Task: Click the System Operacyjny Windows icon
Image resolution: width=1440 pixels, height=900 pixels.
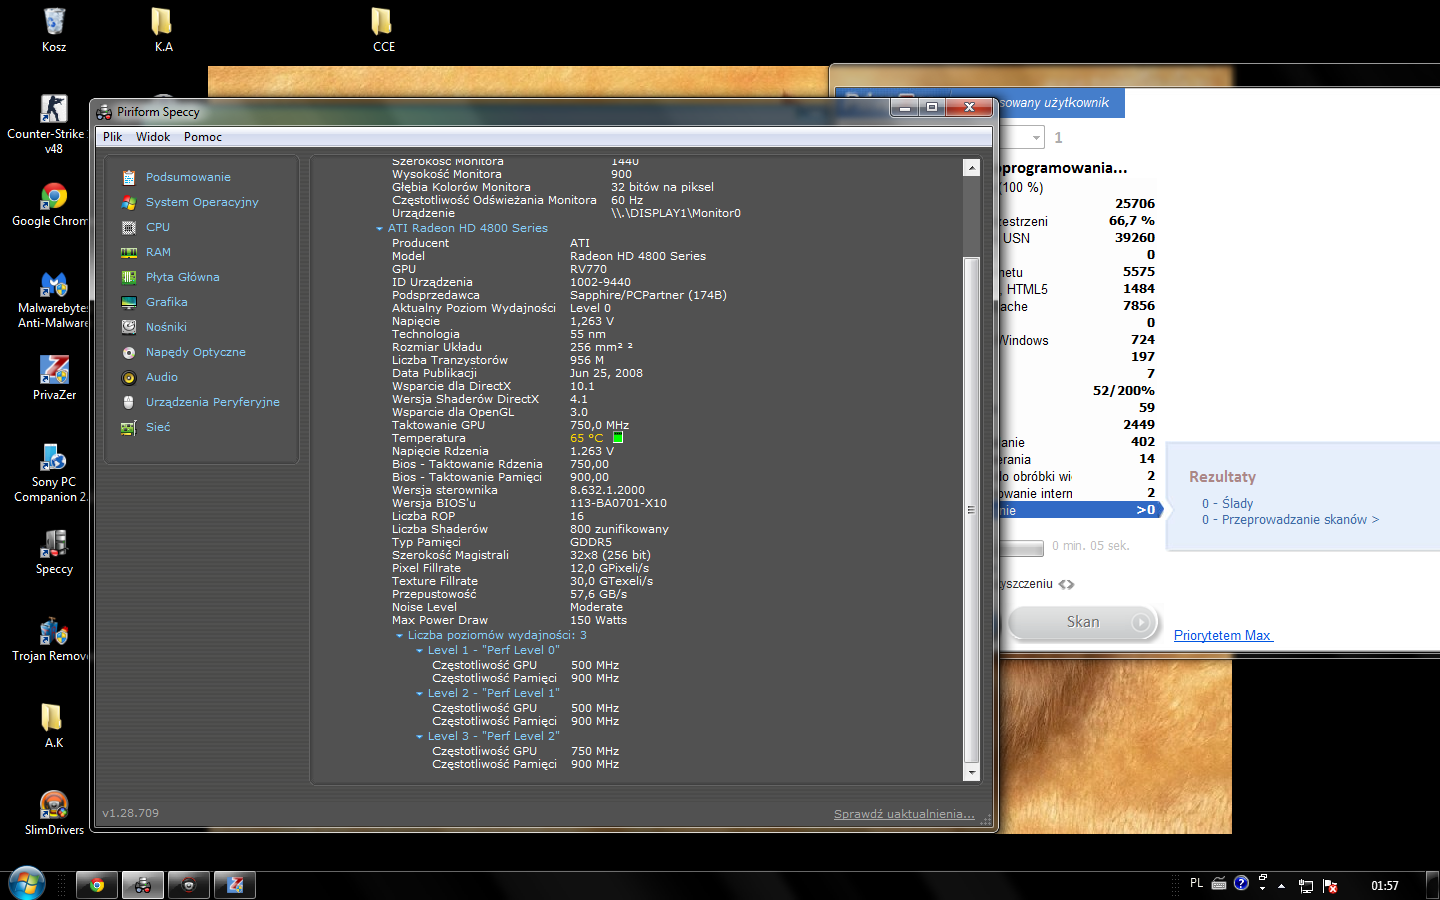Action: [x=128, y=202]
